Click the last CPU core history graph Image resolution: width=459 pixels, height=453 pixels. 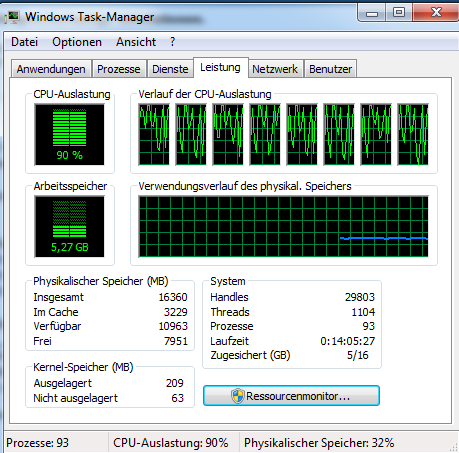(x=413, y=134)
